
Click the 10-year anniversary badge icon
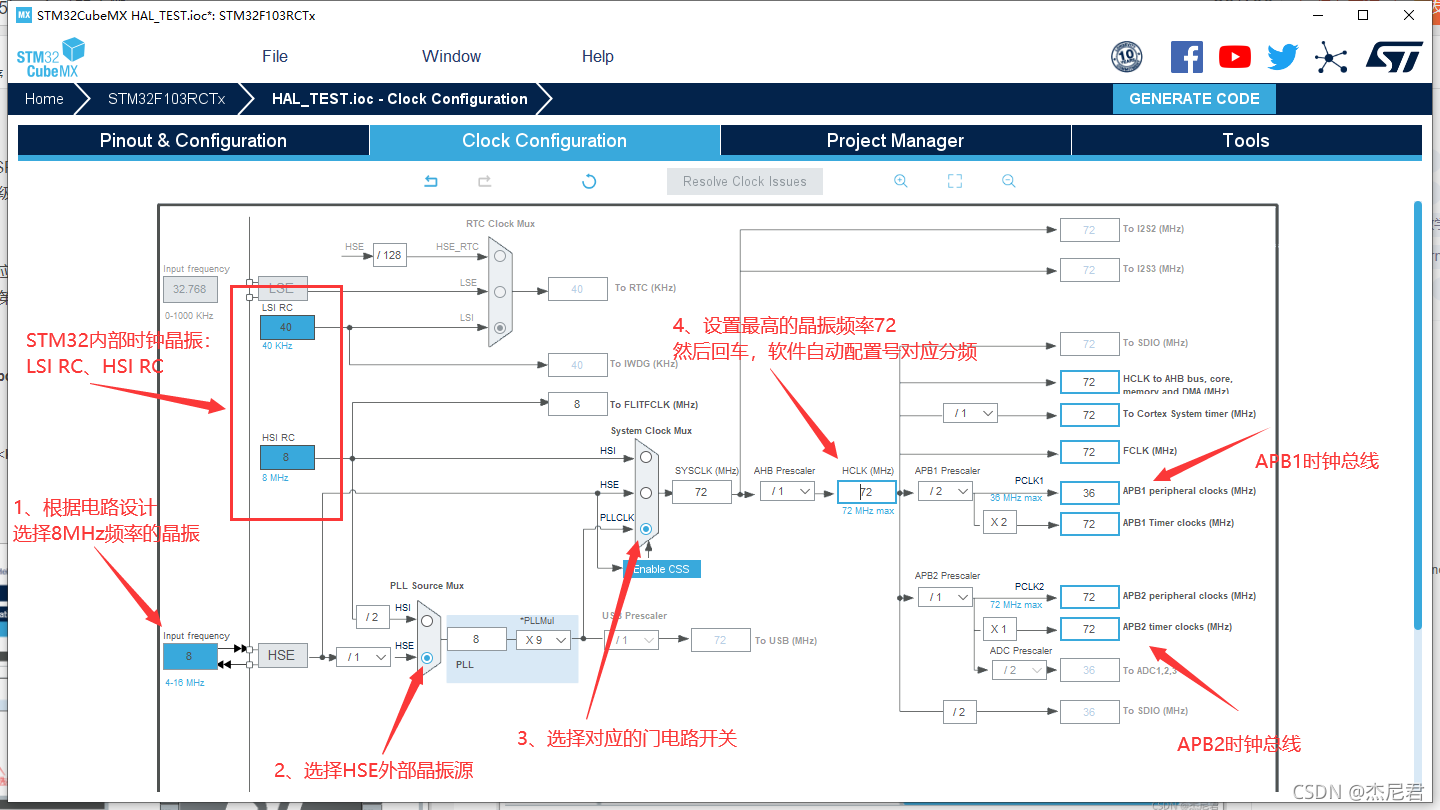(1126, 57)
